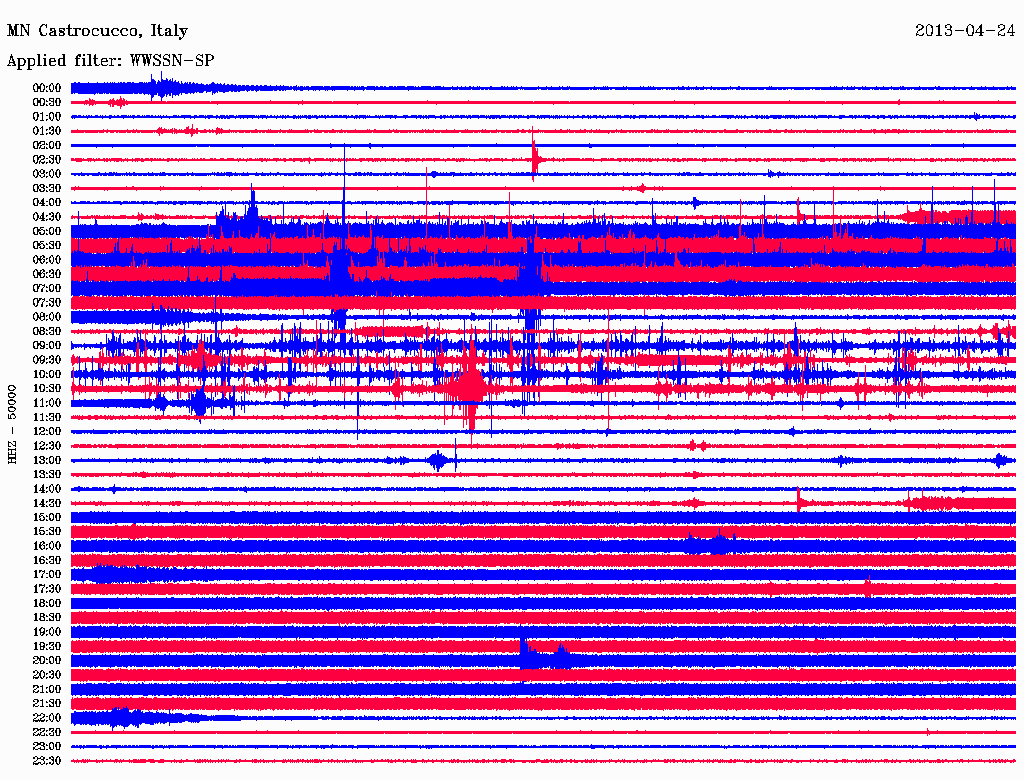Click the 04:30 time label

(x=46, y=217)
